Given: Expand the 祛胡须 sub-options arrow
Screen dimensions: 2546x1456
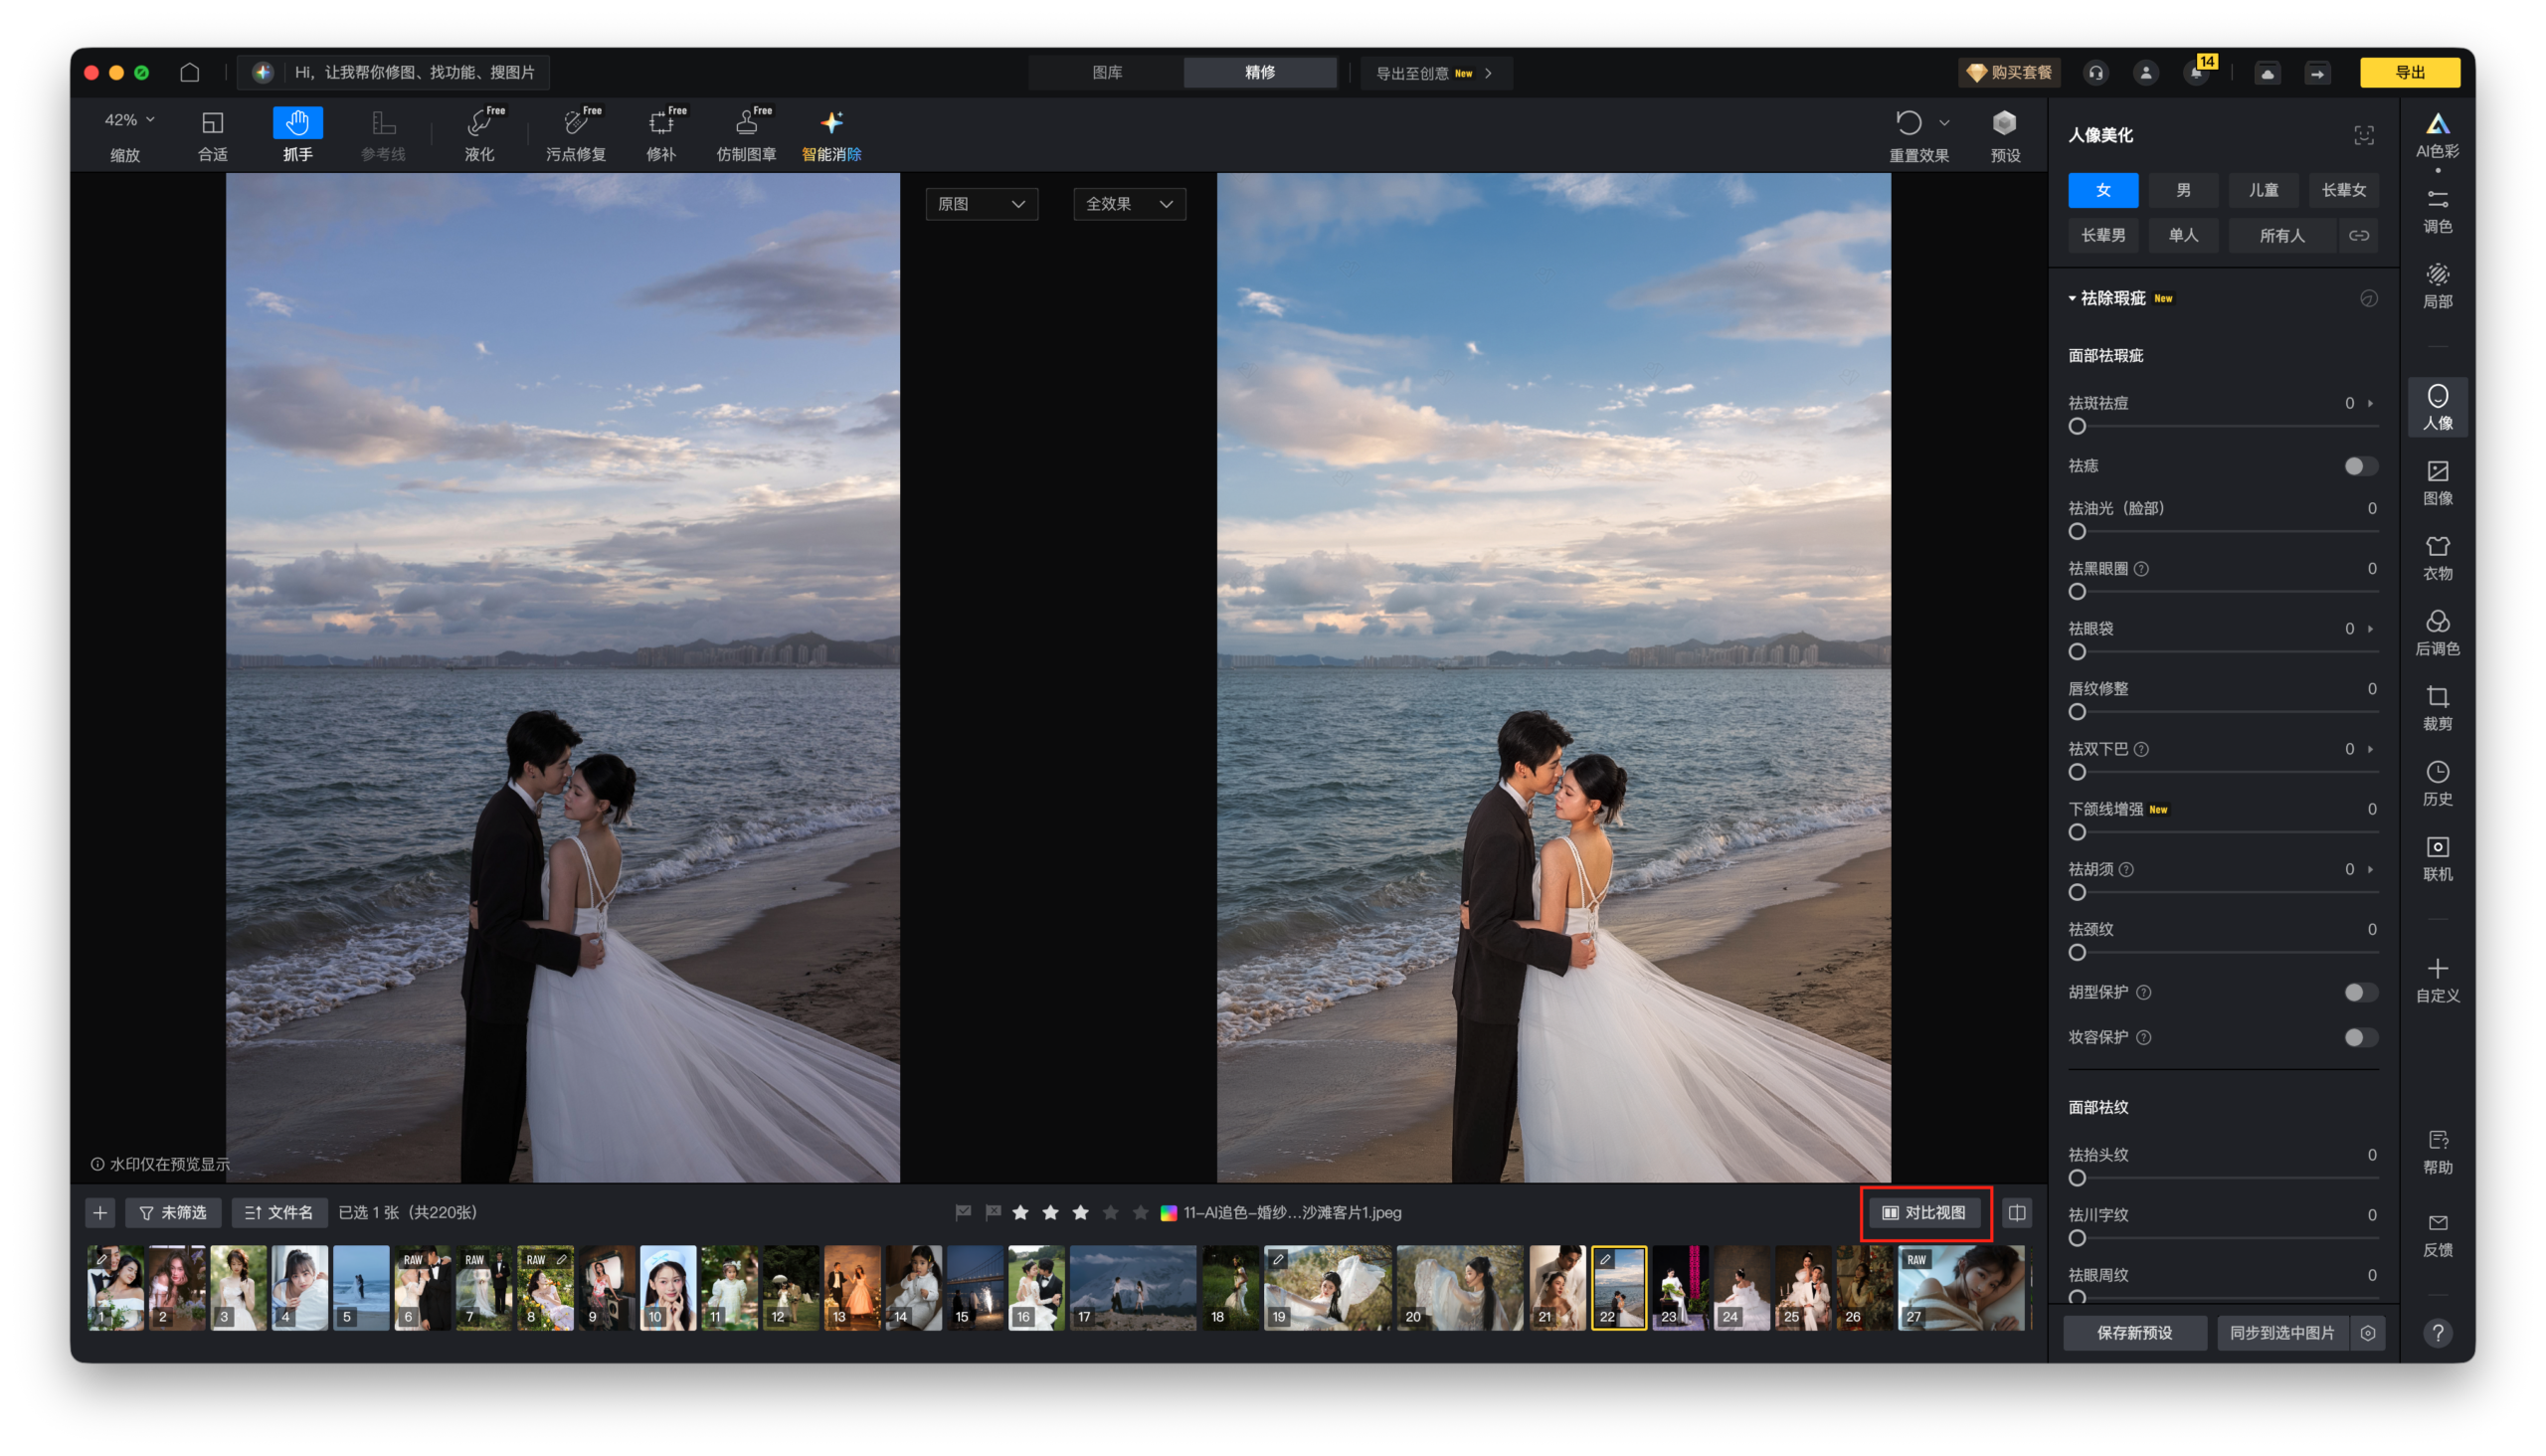Looking at the screenshot, I should [2370, 869].
